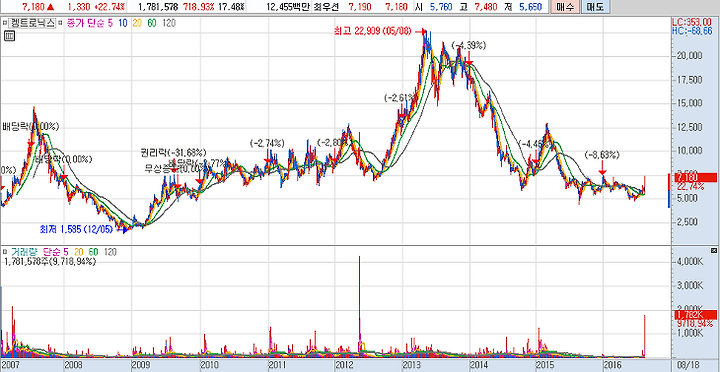
Task: Toggle the small square left of 켐트로닉스
Action: pos(5,23)
